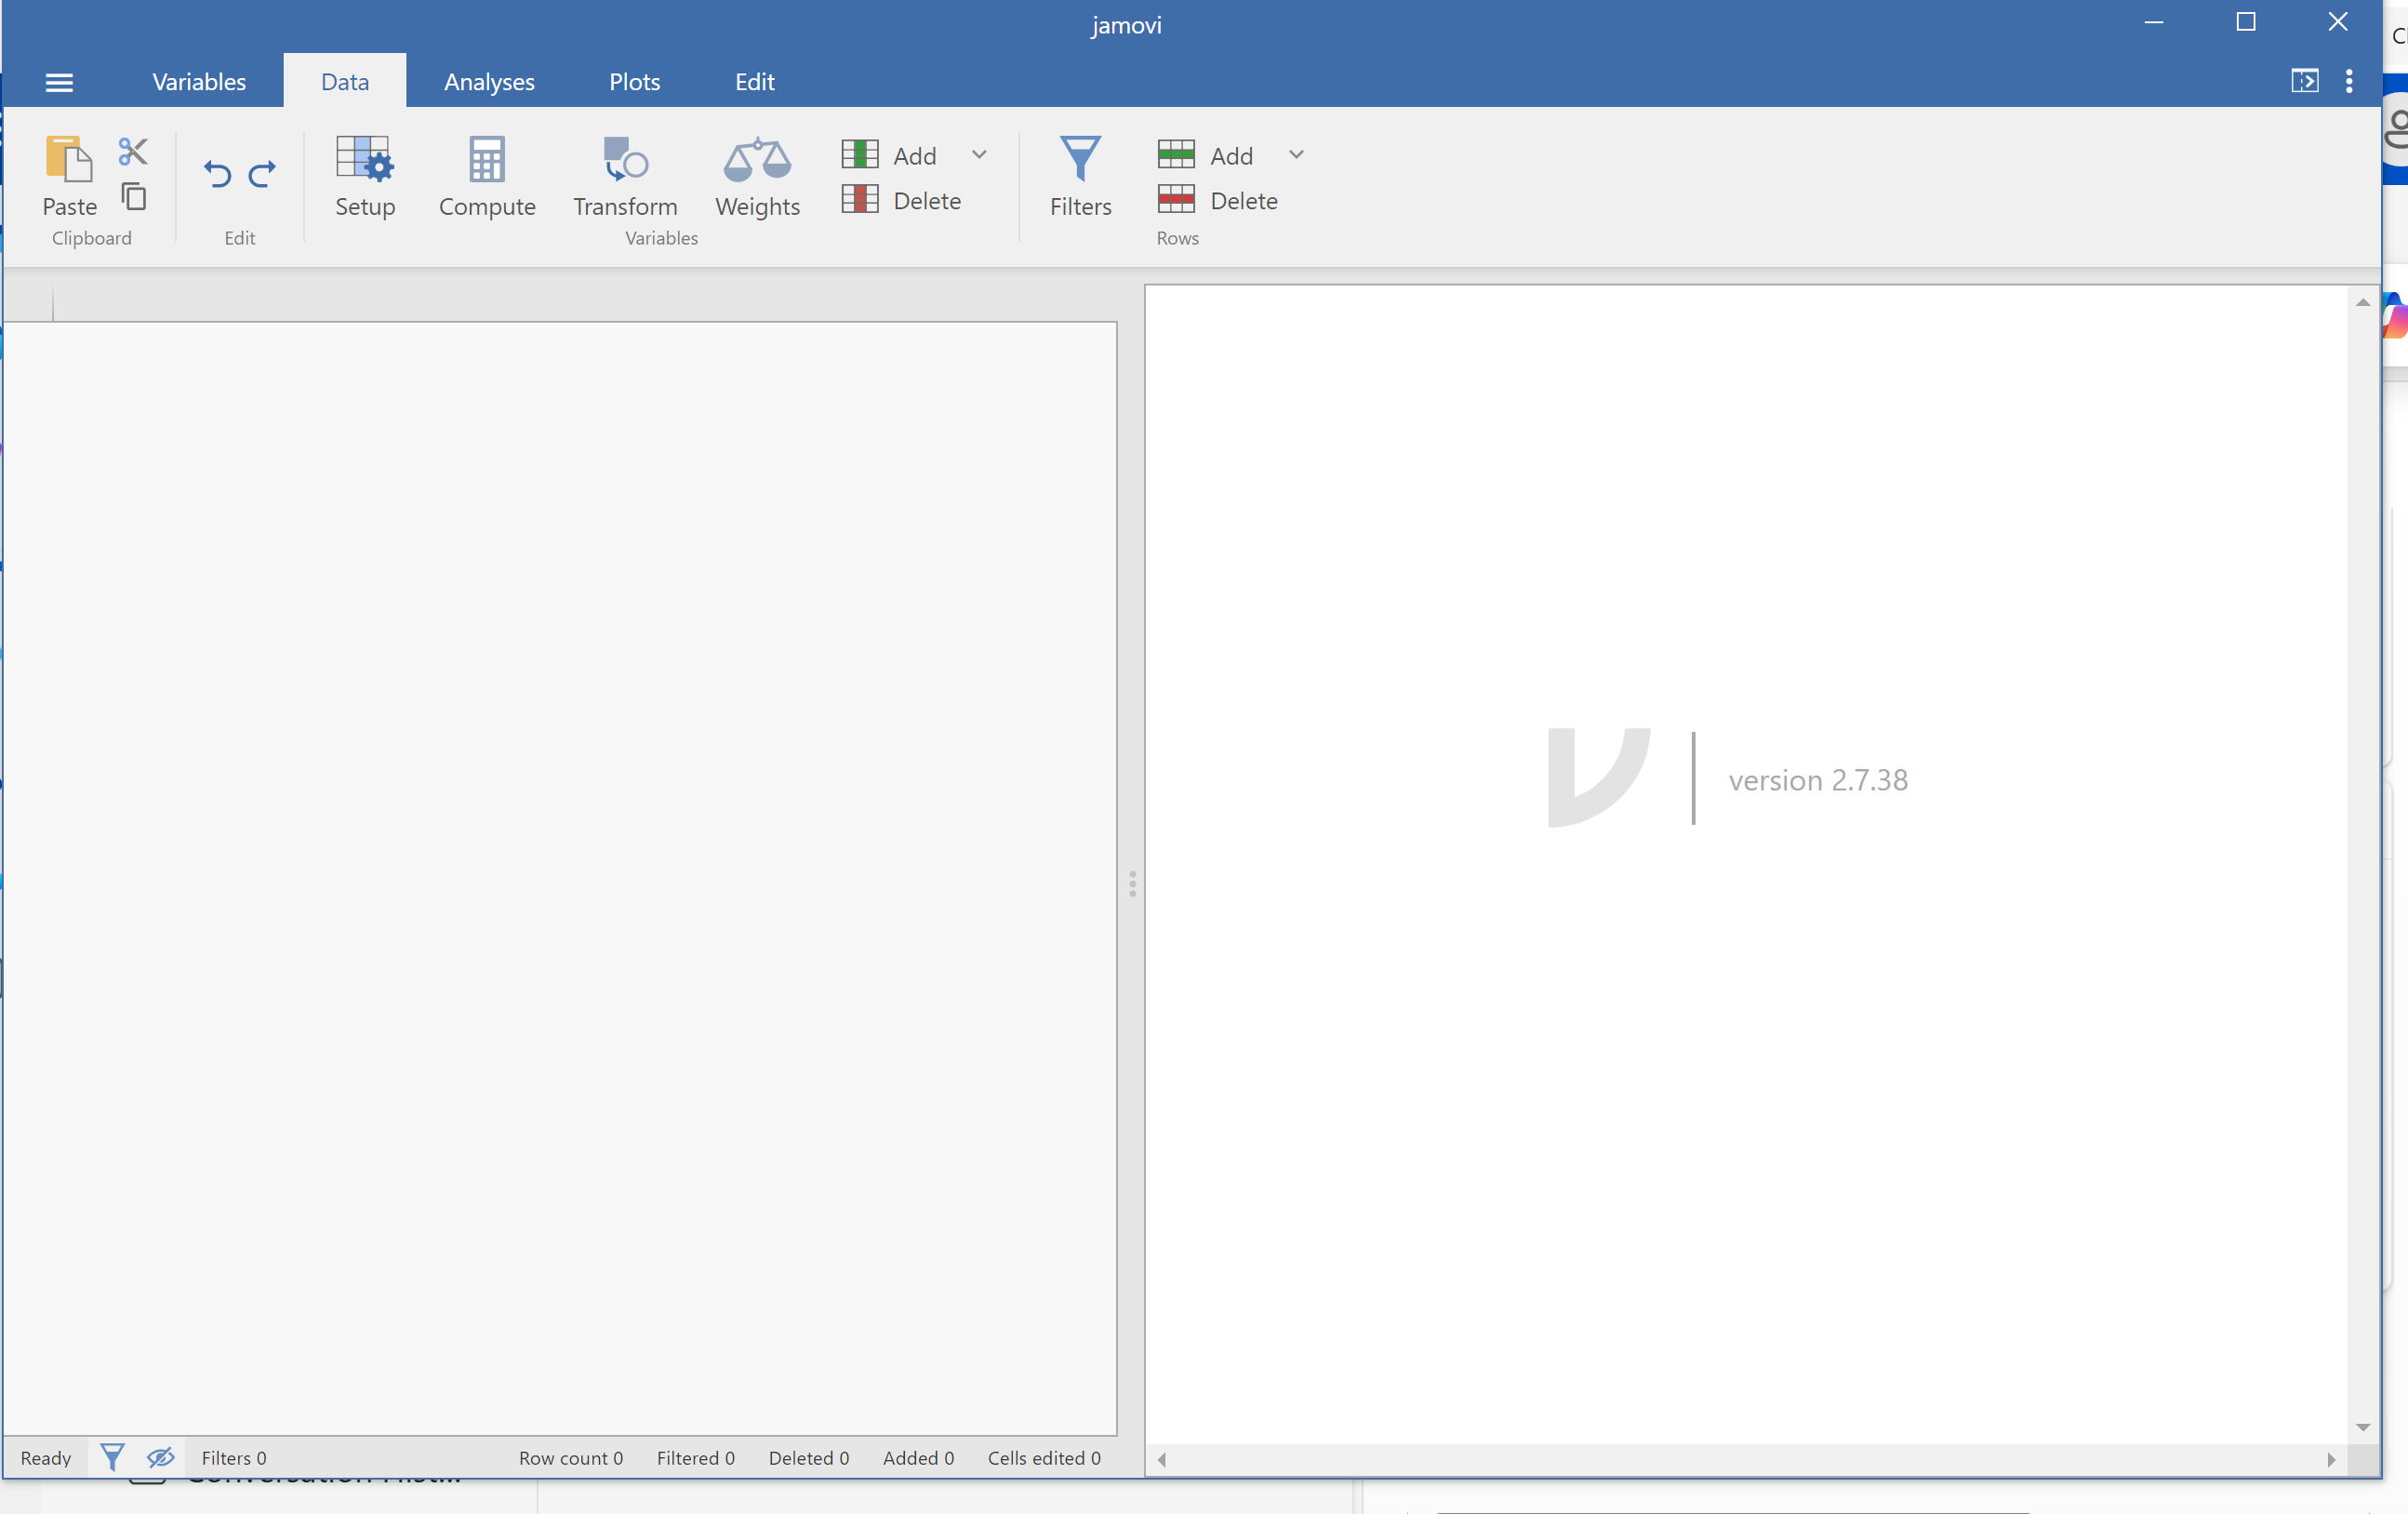2408x1514 pixels.
Task: Click the status bar filter funnel icon
Action: click(112, 1457)
